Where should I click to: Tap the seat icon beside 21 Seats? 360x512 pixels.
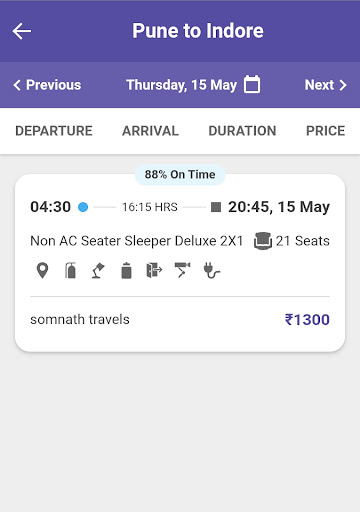(263, 241)
